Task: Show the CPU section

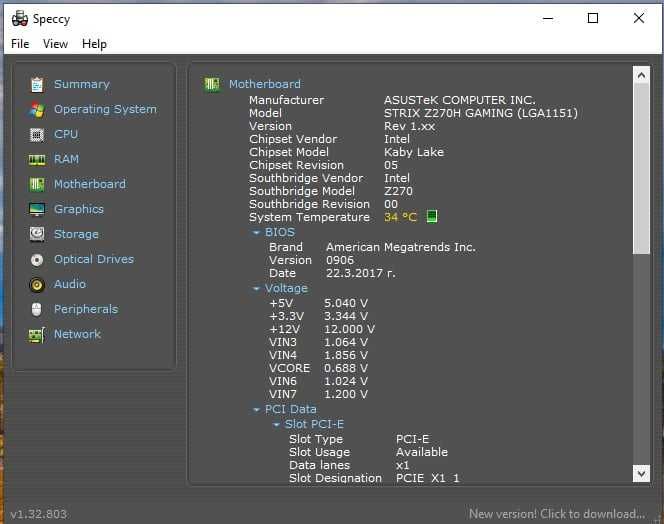Action: (66, 134)
